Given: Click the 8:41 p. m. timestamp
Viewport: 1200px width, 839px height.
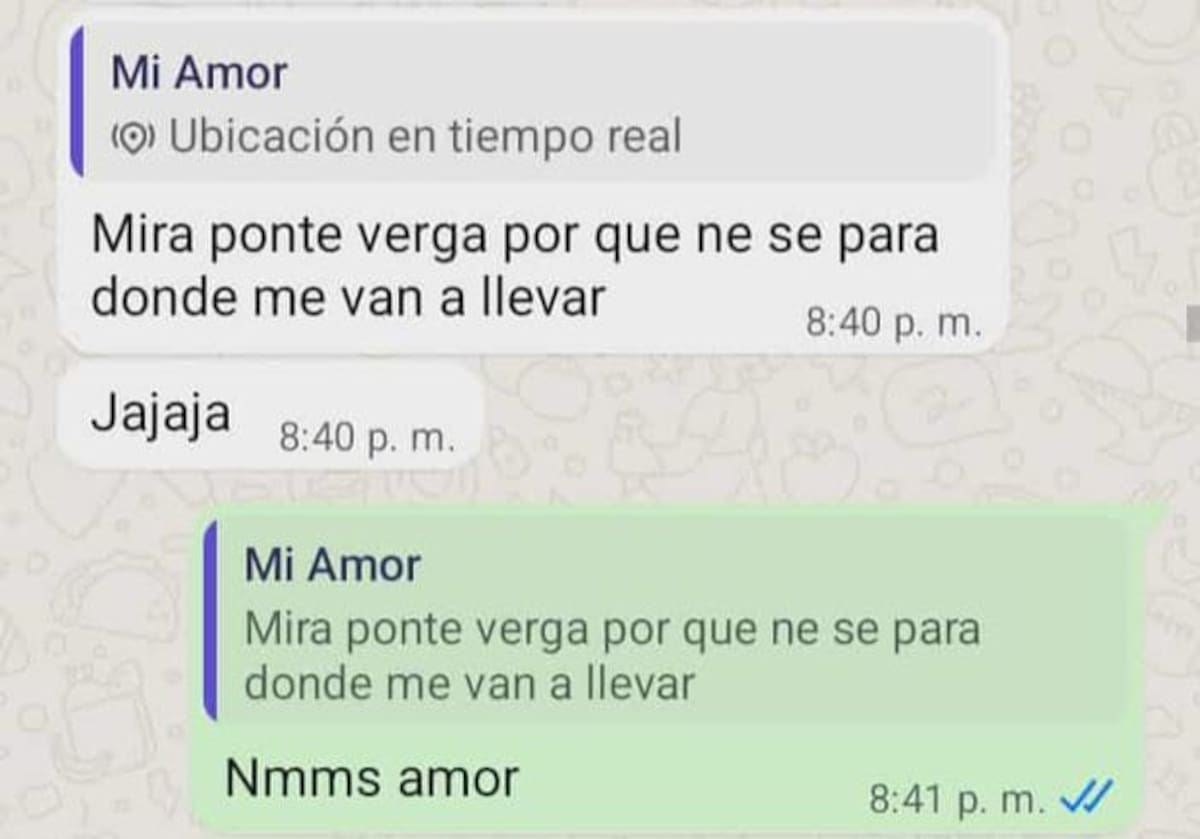Looking at the screenshot, I should pos(957,799).
